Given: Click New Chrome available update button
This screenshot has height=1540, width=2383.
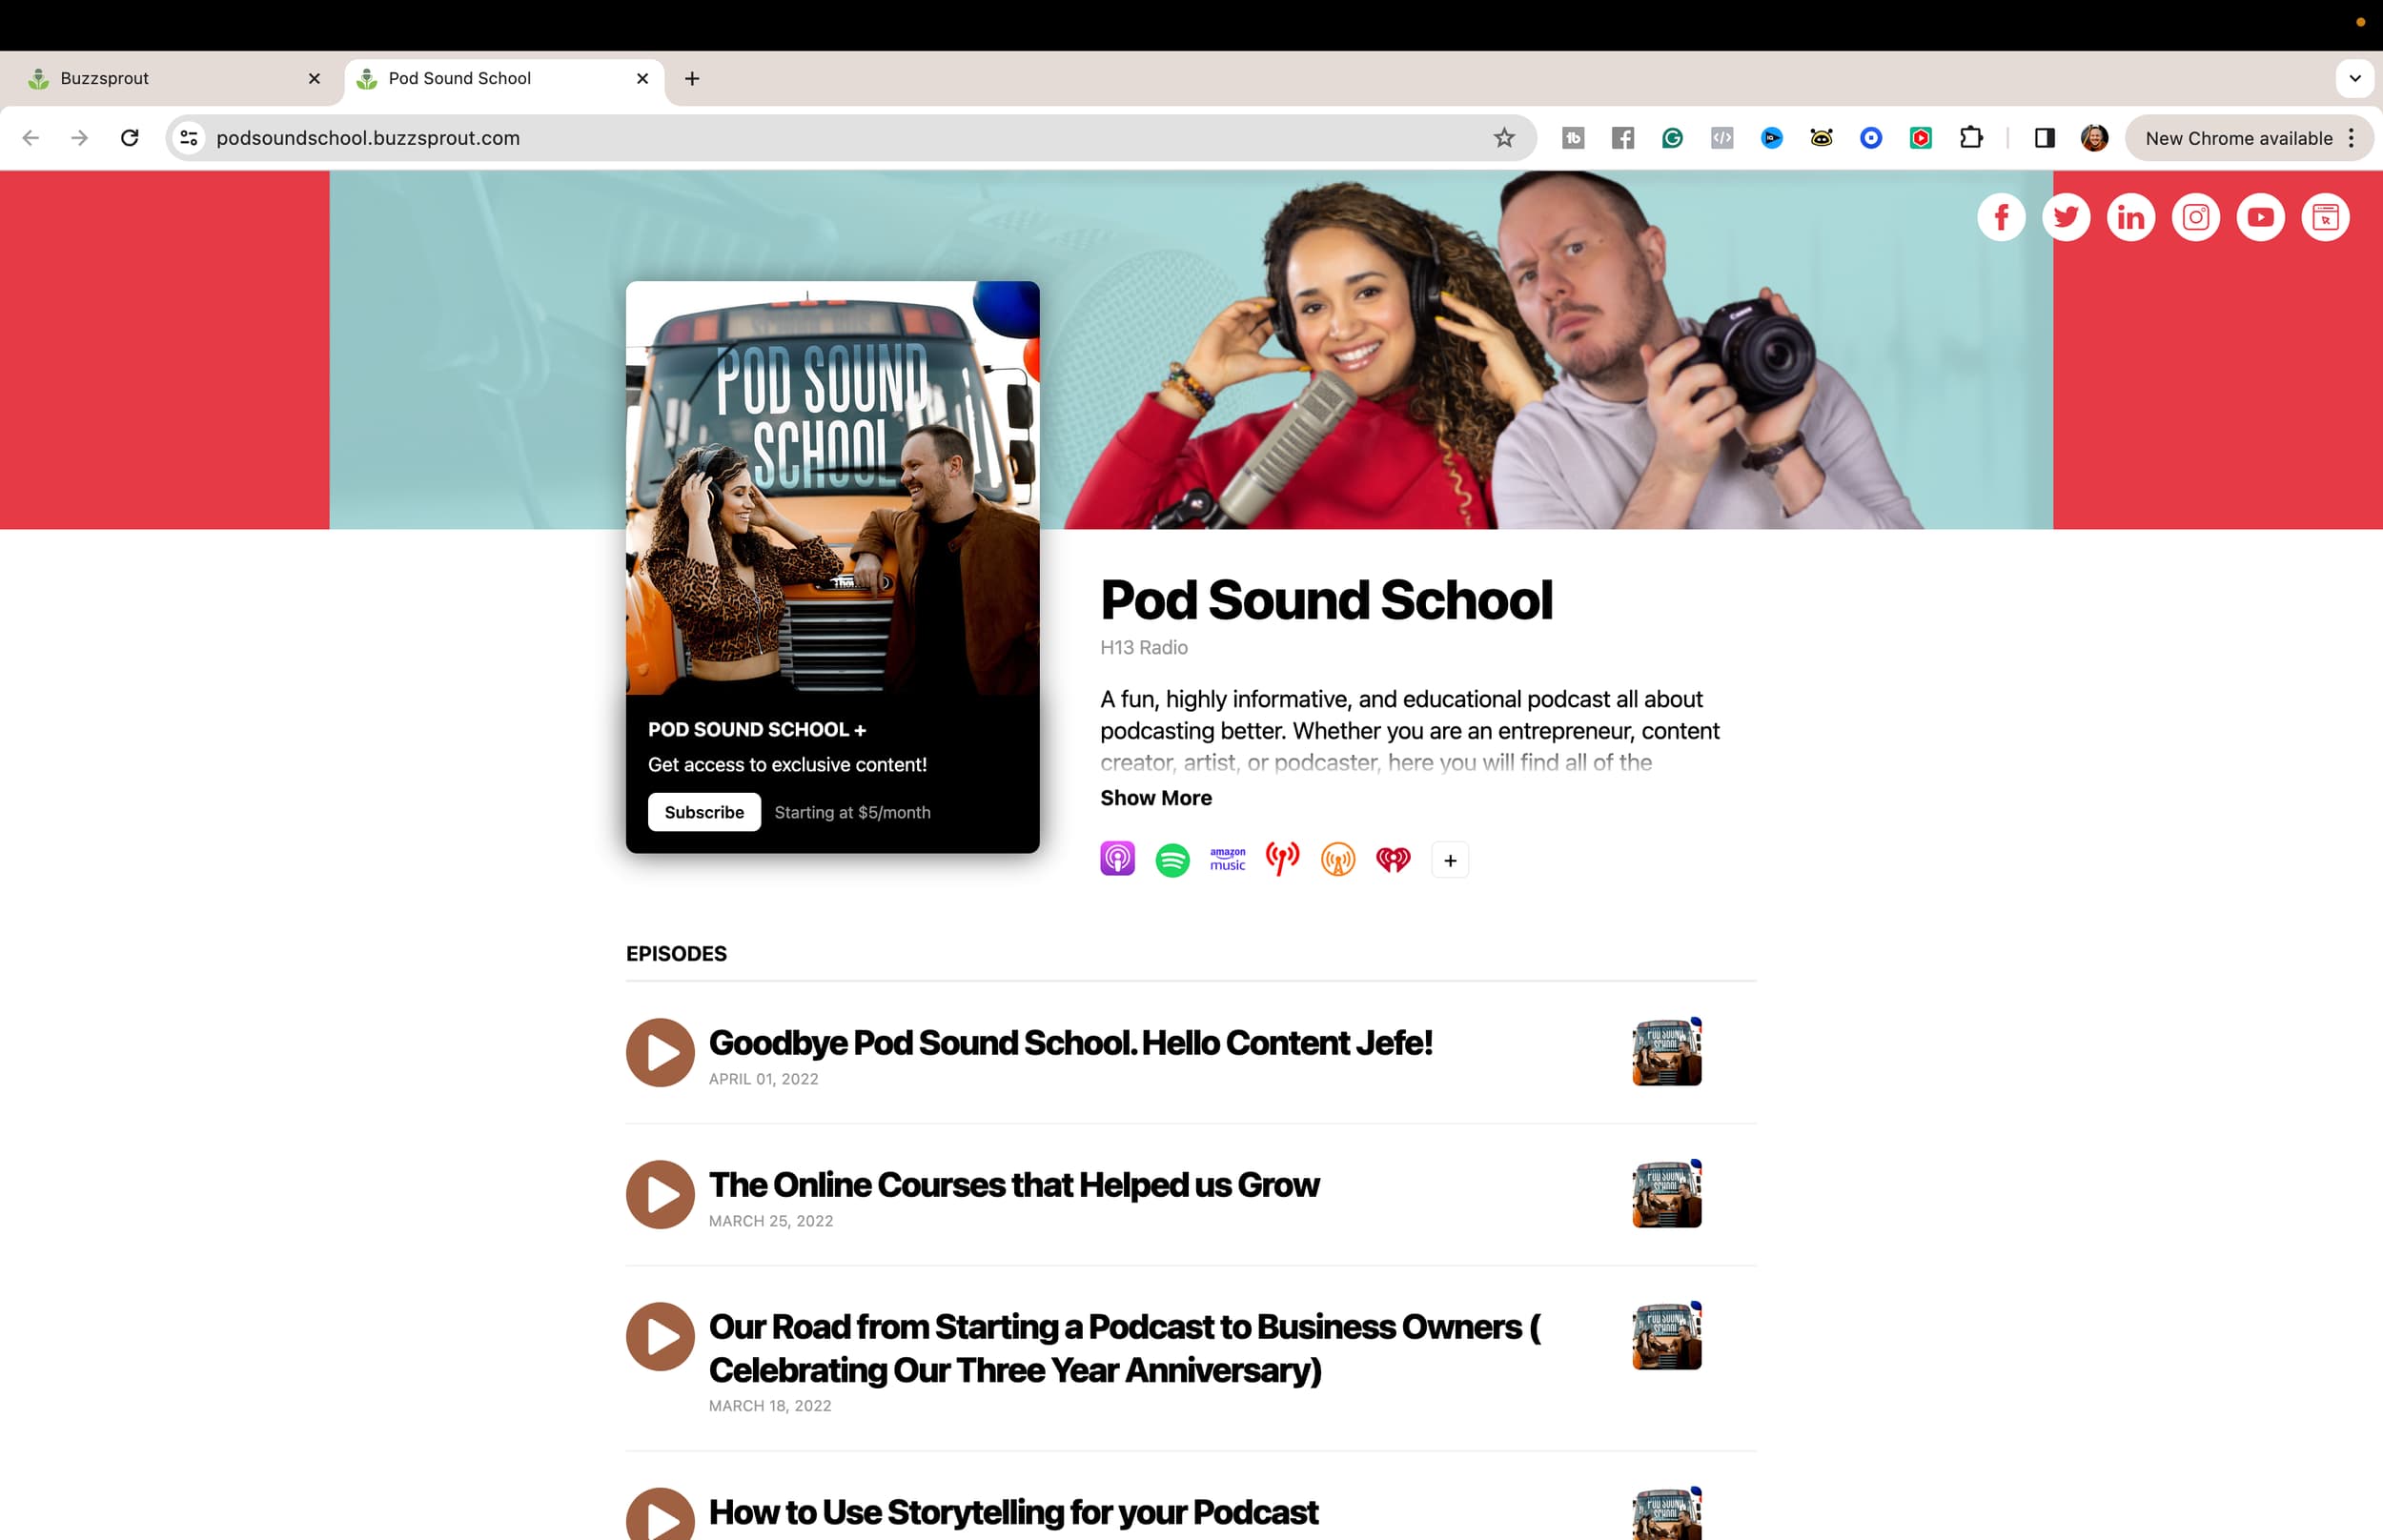Looking at the screenshot, I should [2249, 138].
